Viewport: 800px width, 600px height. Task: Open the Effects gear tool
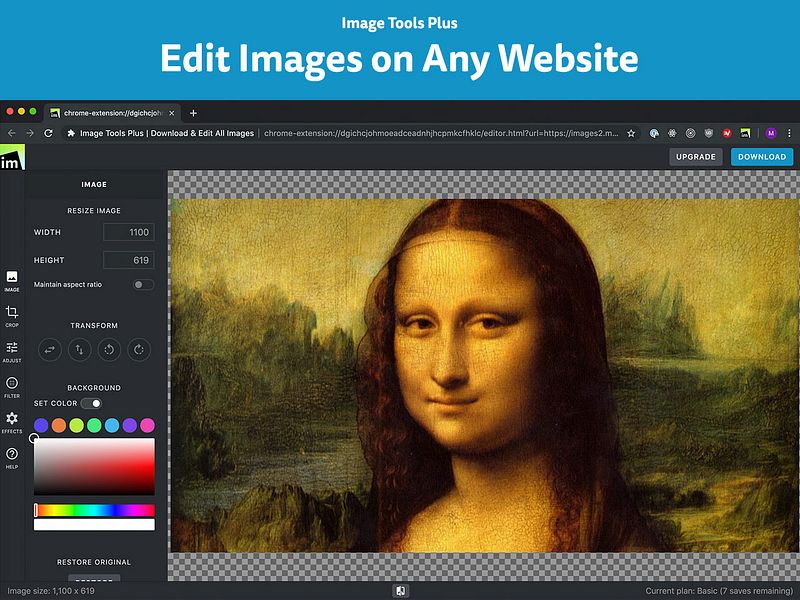(12, 423)
